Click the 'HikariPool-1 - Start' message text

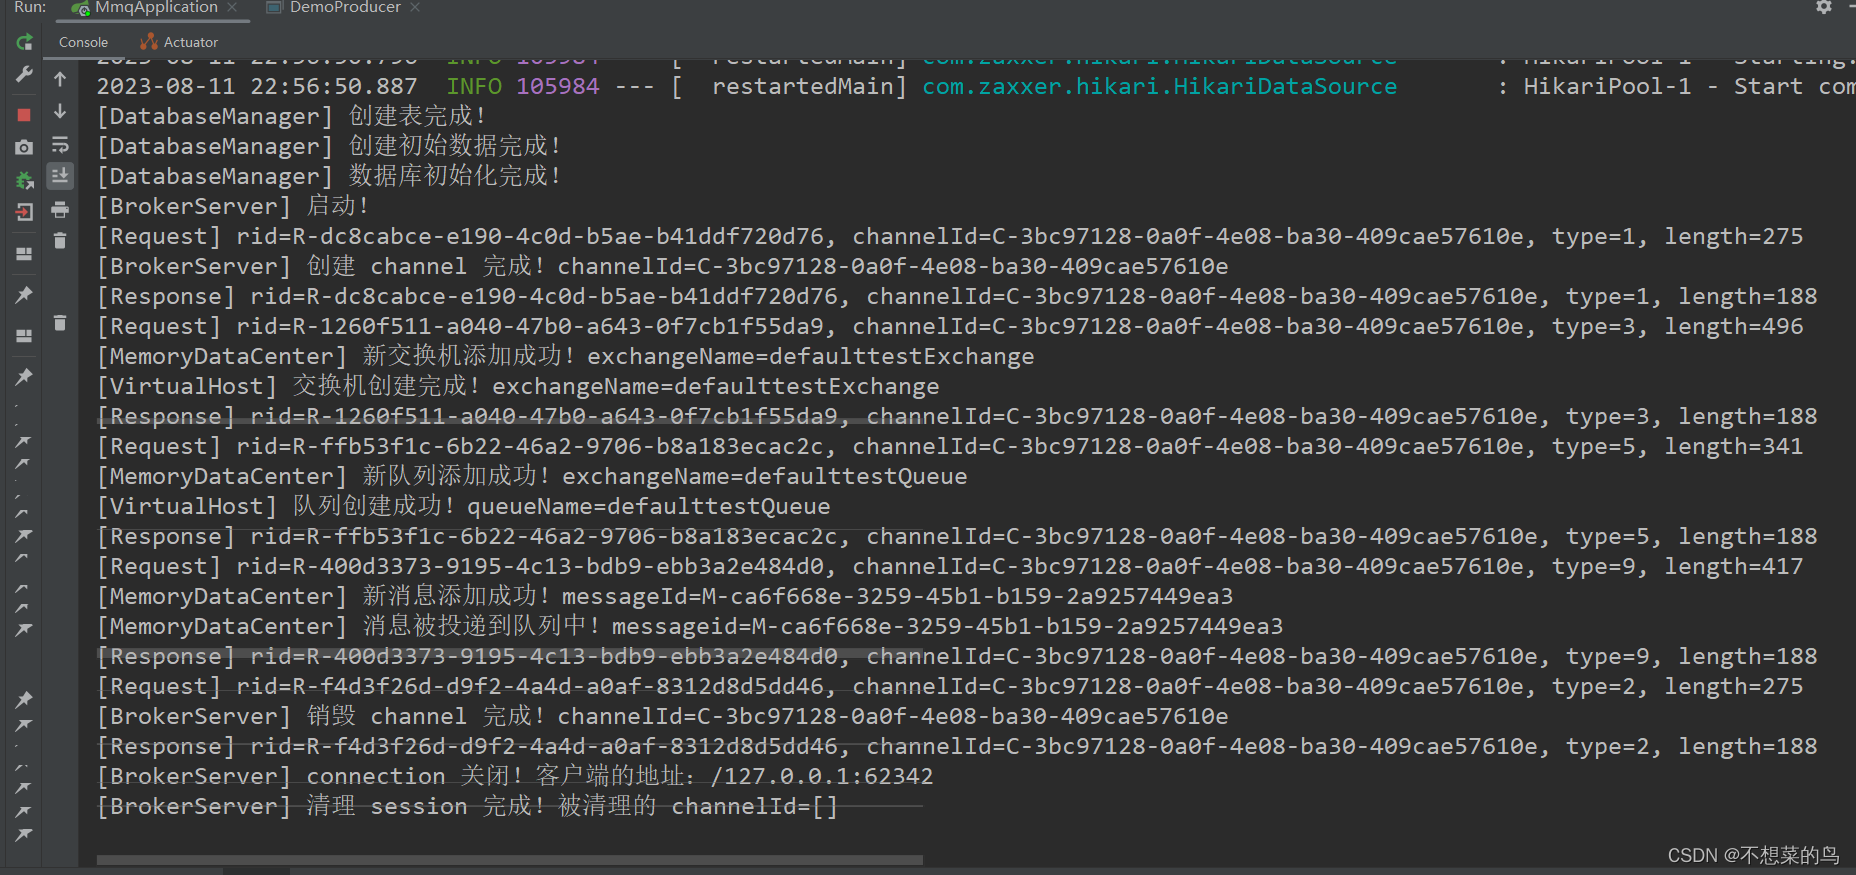click(1663, 86)
